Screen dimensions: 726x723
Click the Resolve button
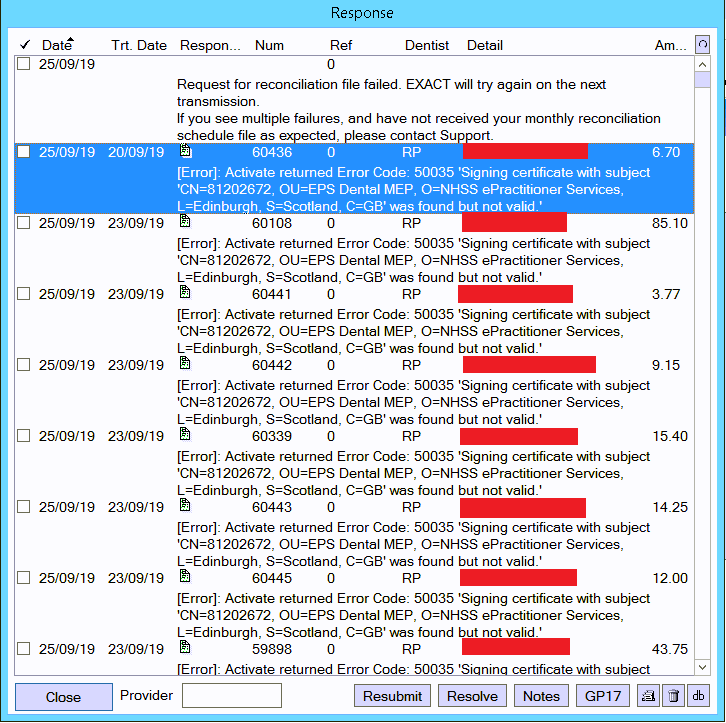point(472,696)
